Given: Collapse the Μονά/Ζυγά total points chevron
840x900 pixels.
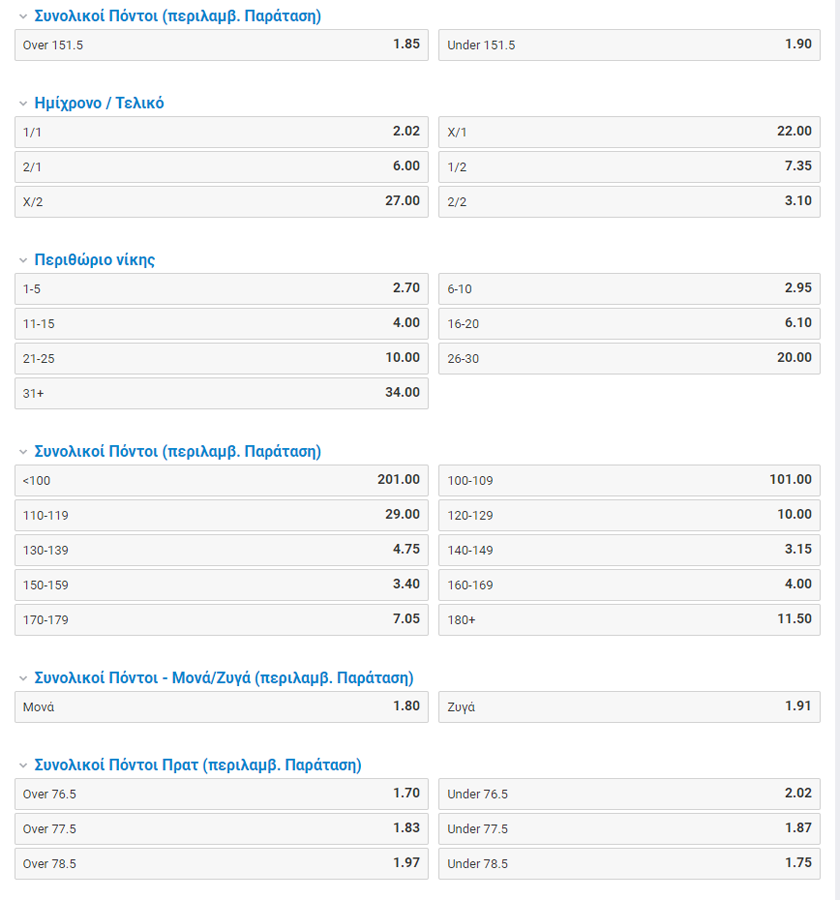Looking at the screenshot, I should [23, 678].
